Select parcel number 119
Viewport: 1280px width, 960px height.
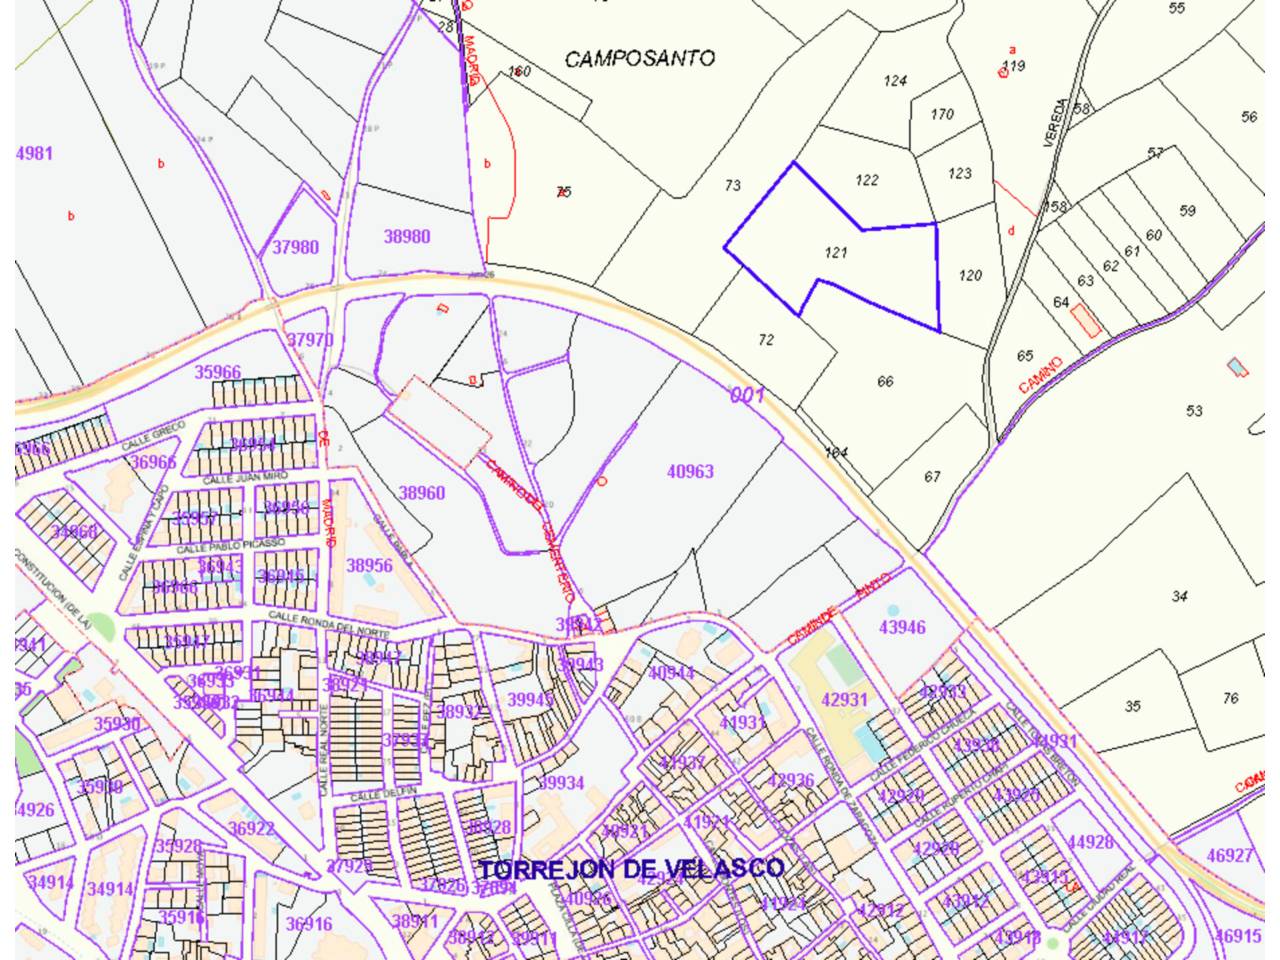pos(1014,66)
